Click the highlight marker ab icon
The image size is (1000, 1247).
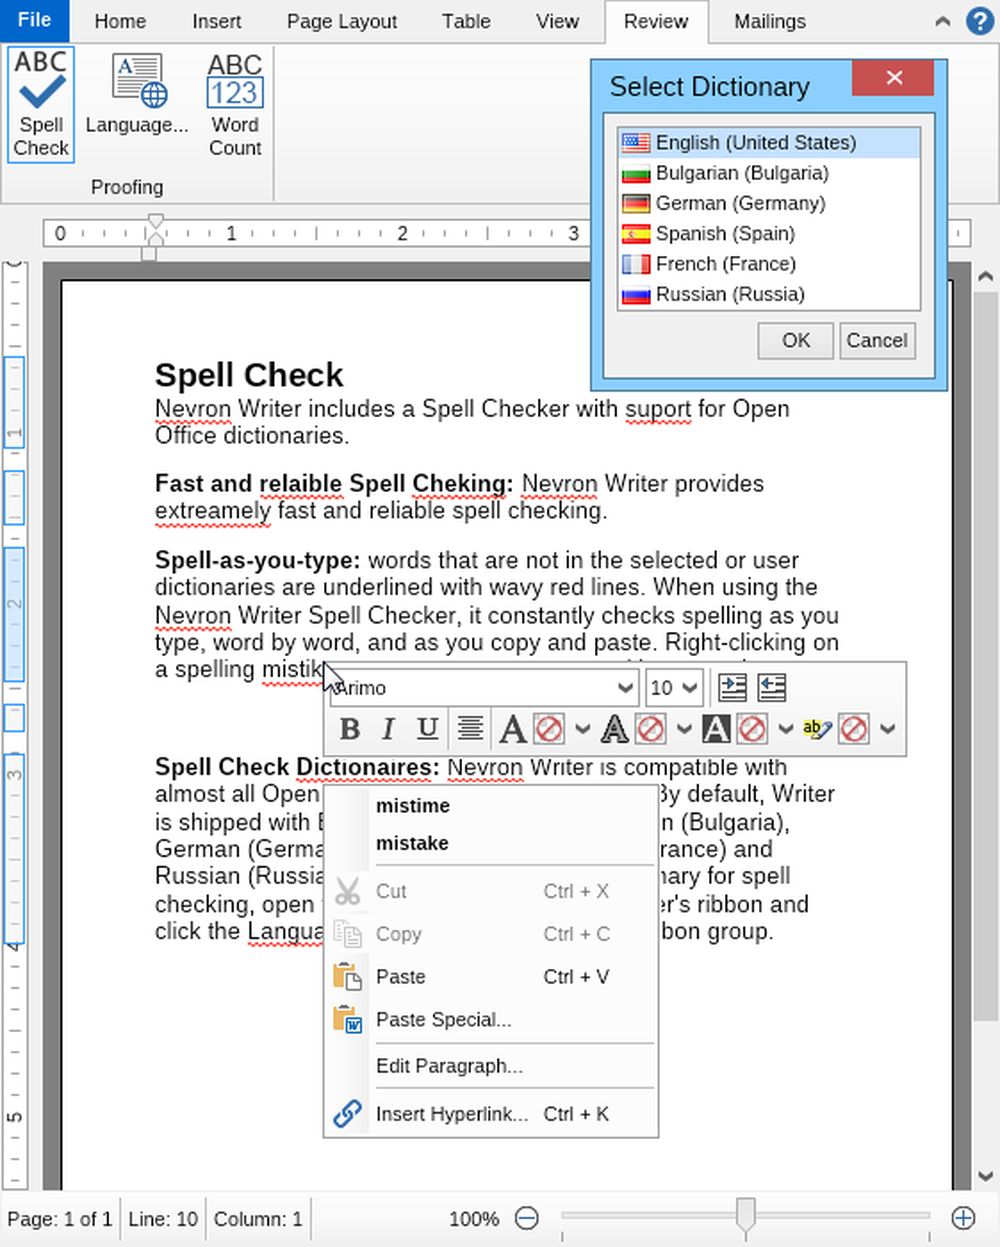817,729
